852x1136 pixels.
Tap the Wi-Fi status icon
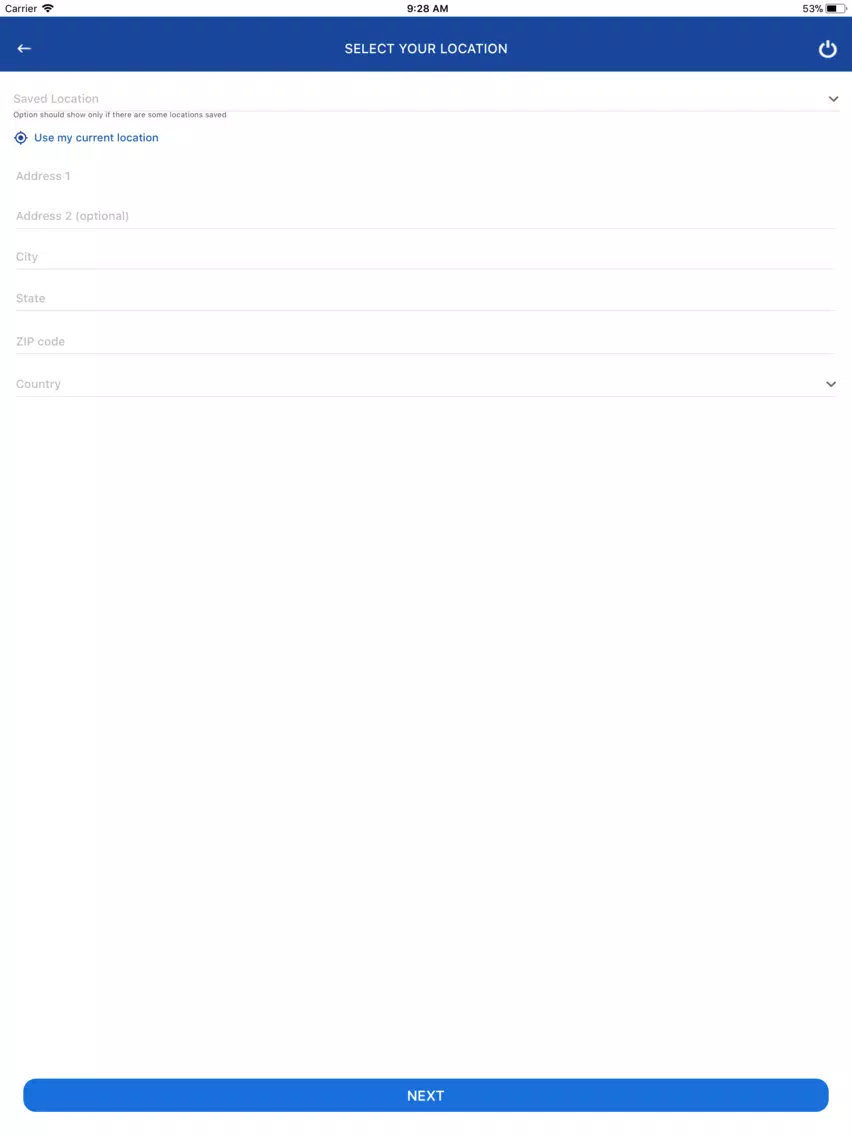click(48, 8)
